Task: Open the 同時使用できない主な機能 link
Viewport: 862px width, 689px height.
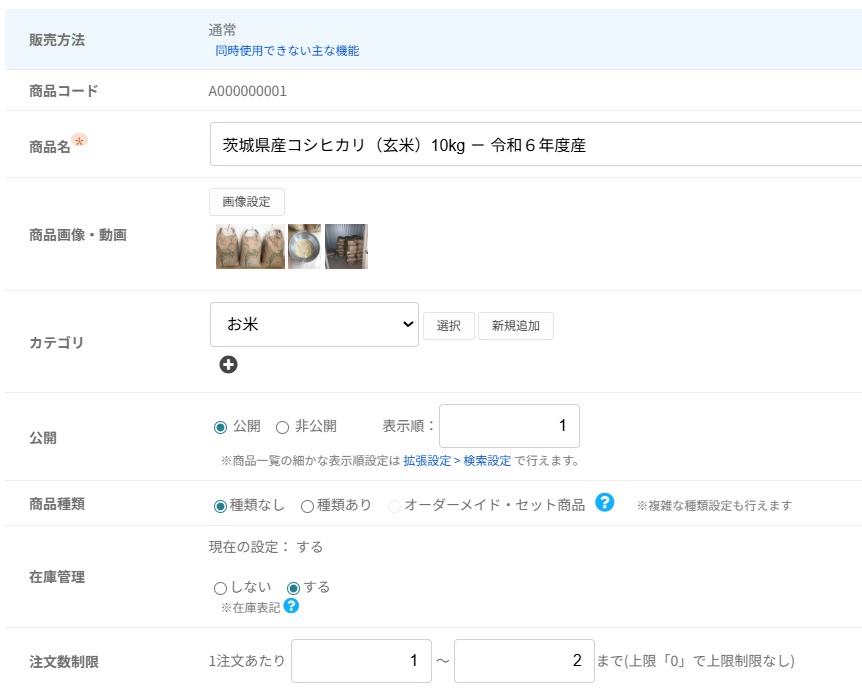Action: (287, 51)
